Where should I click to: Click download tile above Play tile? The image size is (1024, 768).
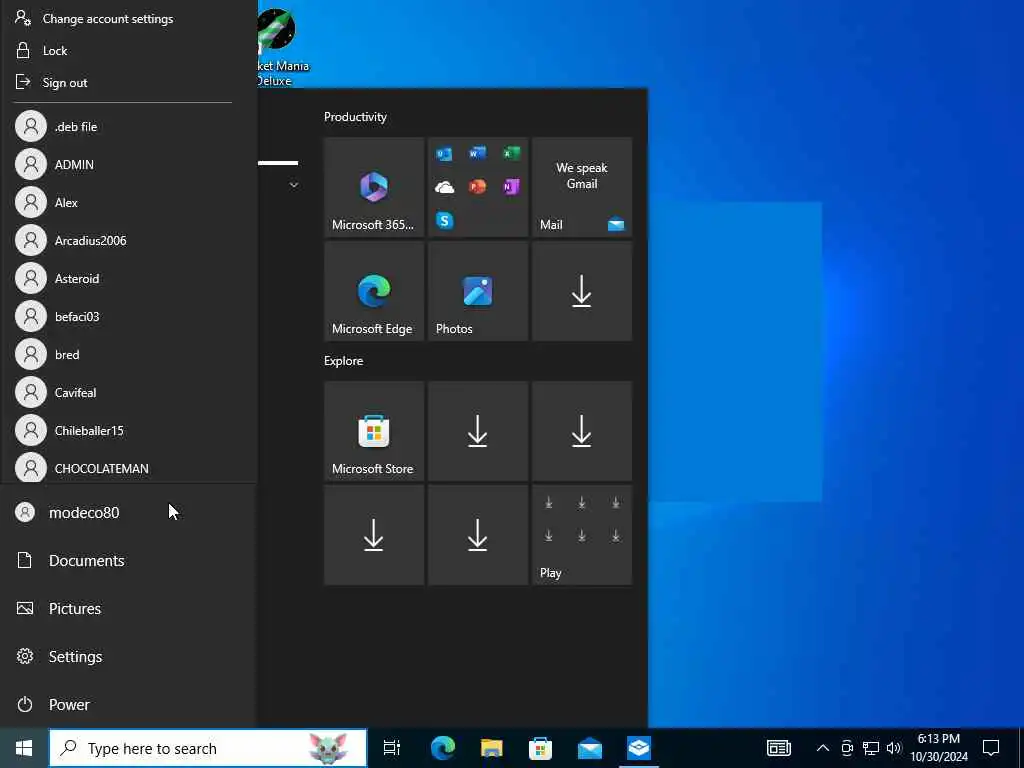[x=582, y=431]
